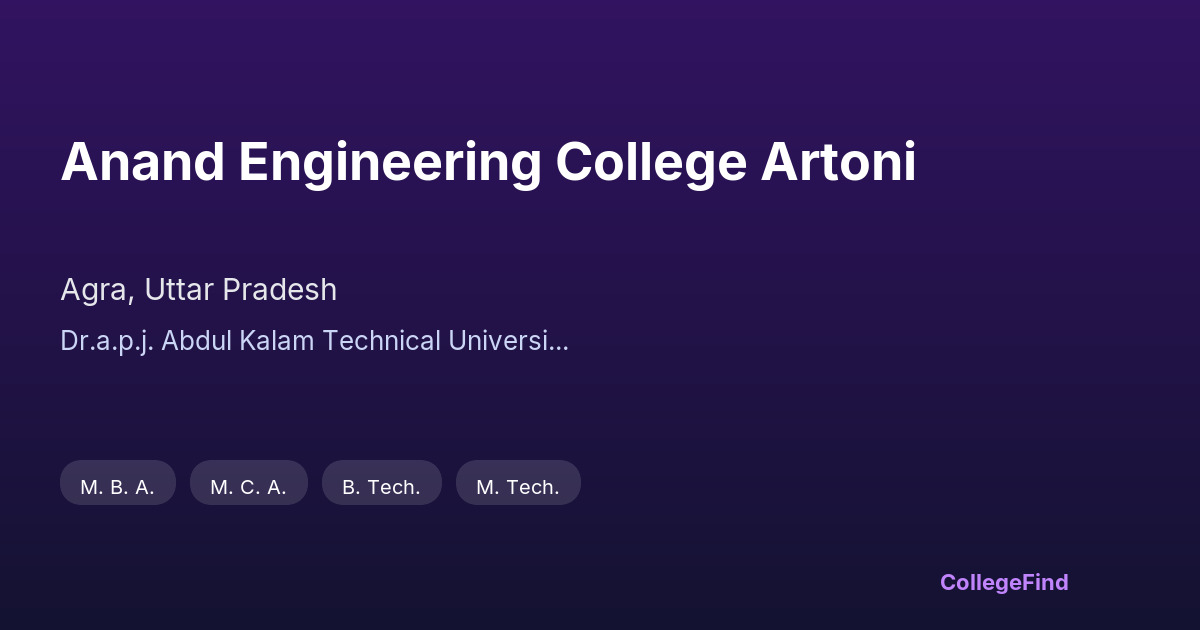
Task: Pick the B. Tech. course tag
Action: 381,485
